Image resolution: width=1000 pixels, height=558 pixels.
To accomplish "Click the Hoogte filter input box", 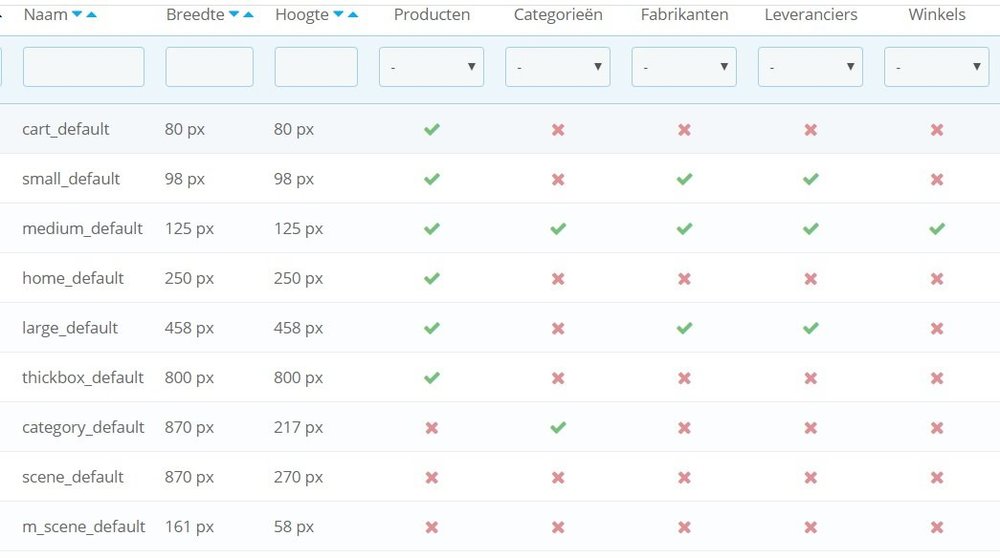I will point(315,67).
